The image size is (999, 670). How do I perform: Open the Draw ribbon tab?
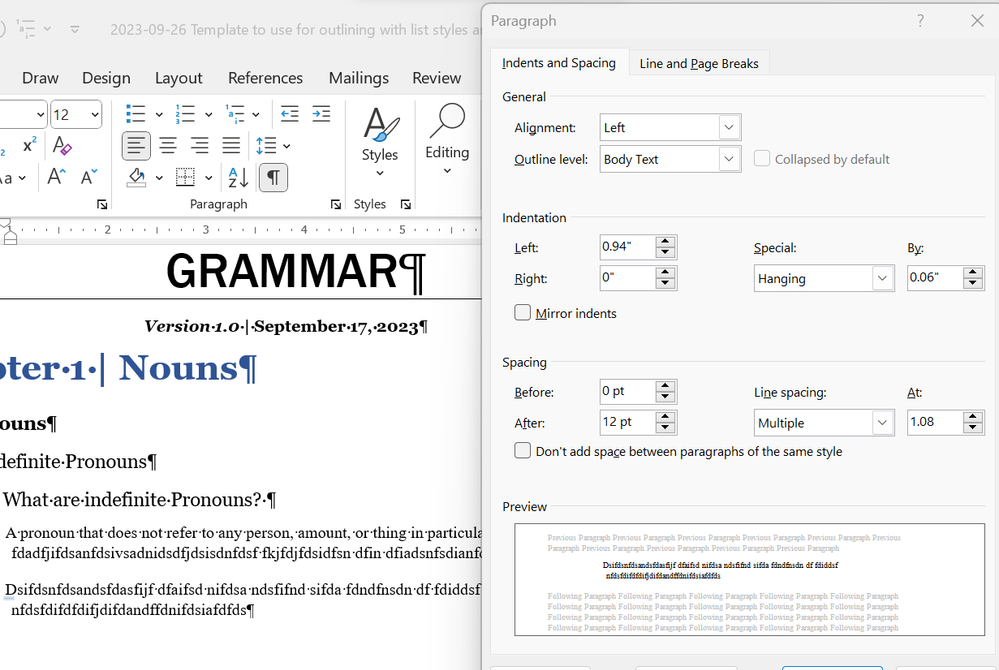(x=40, y=78)
